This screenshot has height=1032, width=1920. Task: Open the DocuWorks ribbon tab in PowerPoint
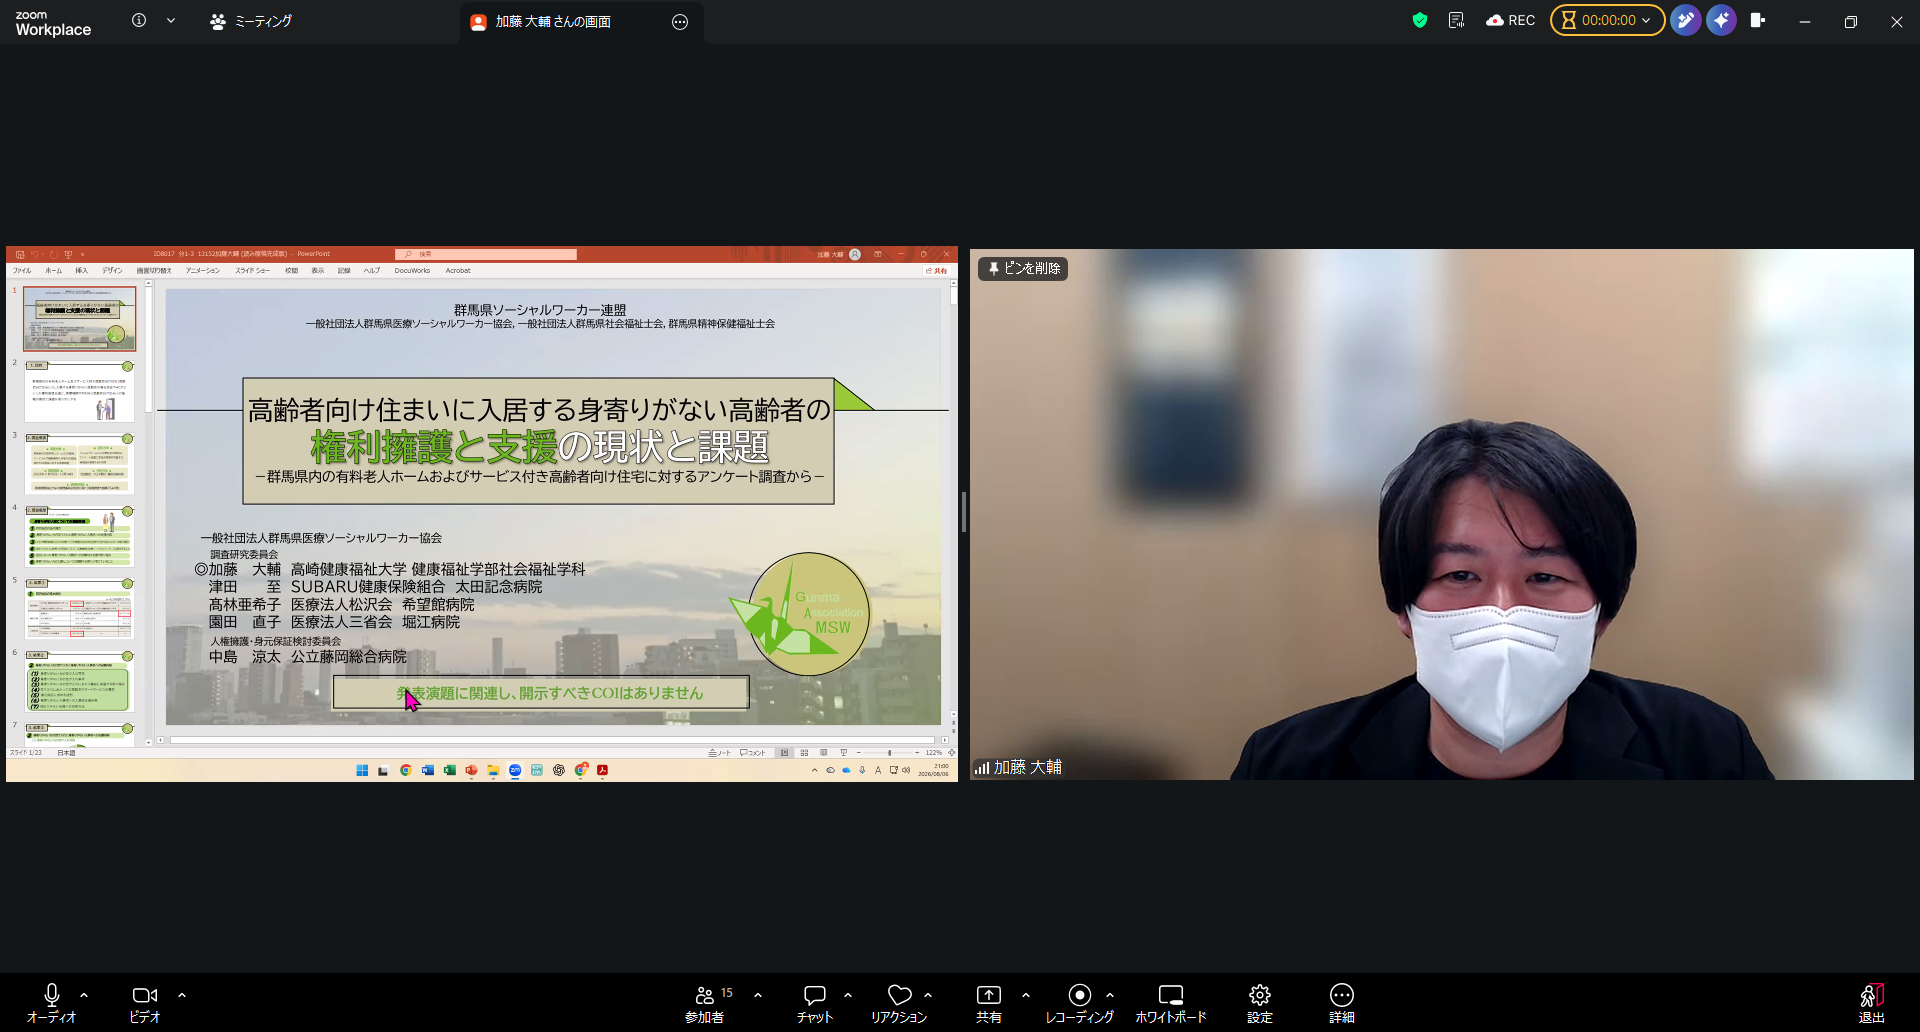[412, 270]
